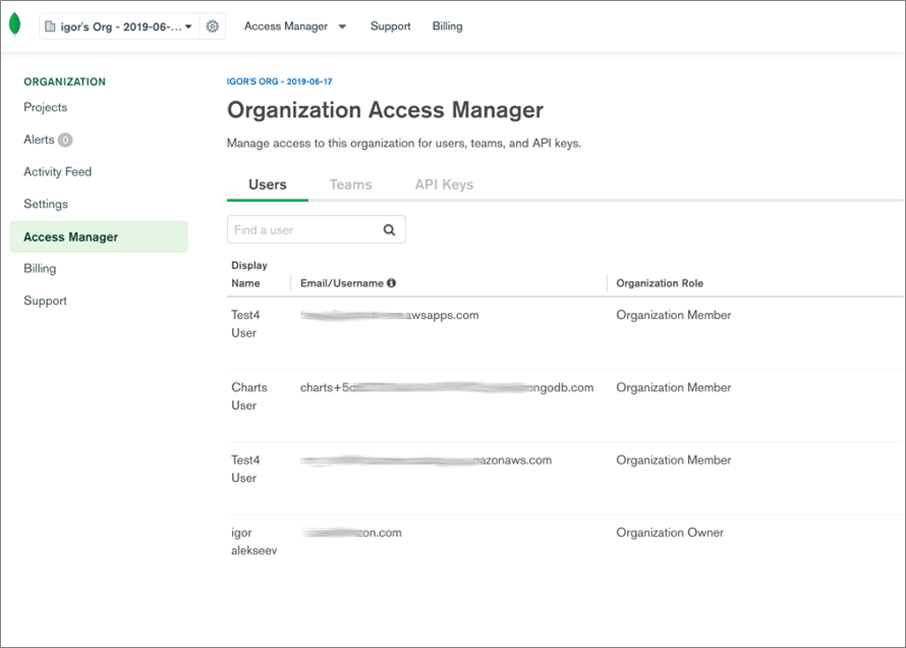Click the Find a user field
Image resolution: width=906 pixels, height=648 pixels.
point(303,230)
